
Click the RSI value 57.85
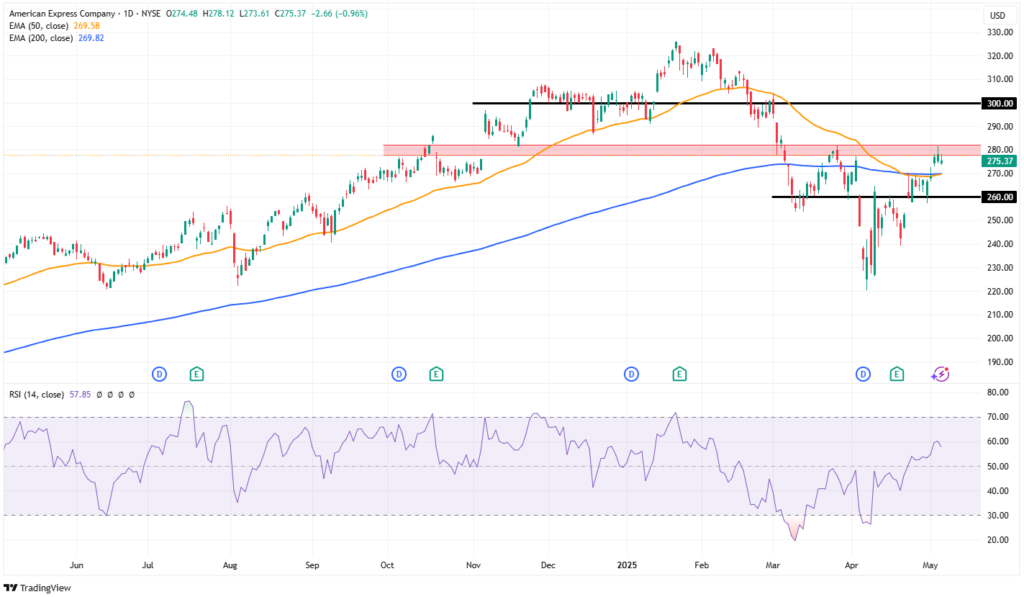point(80,395)
